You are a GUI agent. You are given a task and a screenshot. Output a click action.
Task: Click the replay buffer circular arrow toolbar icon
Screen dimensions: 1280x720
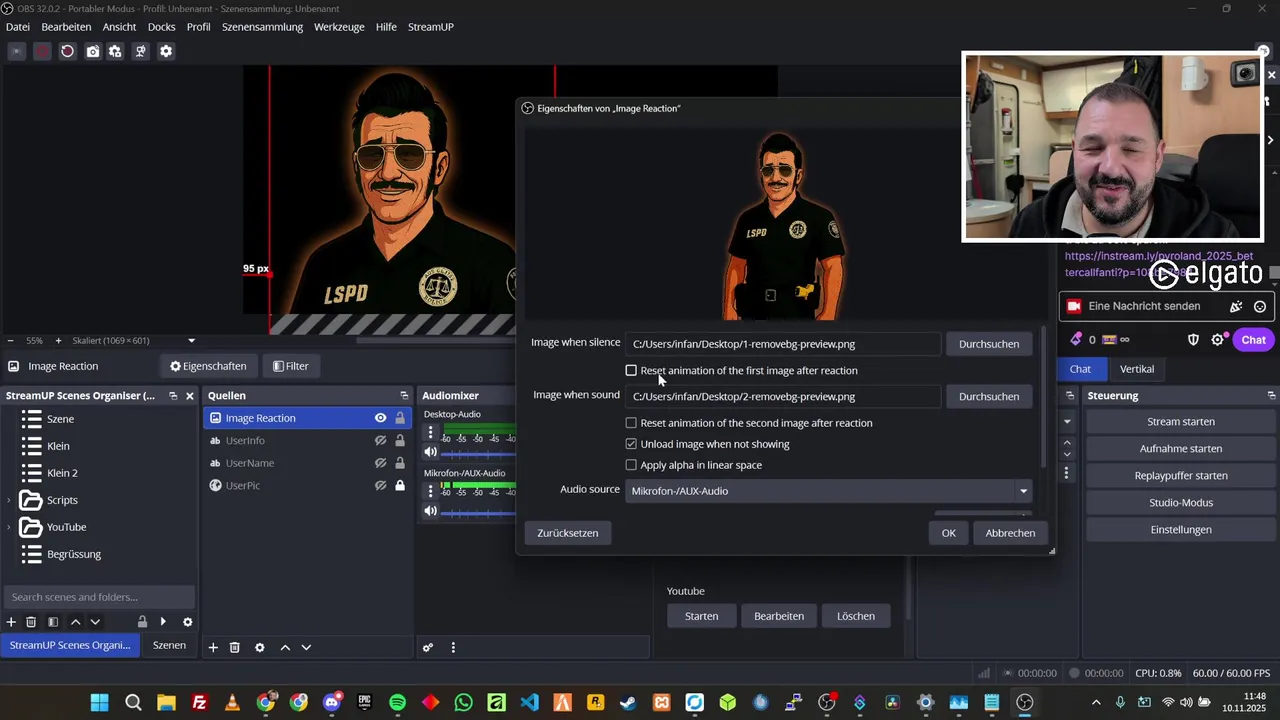coord(67,51)
